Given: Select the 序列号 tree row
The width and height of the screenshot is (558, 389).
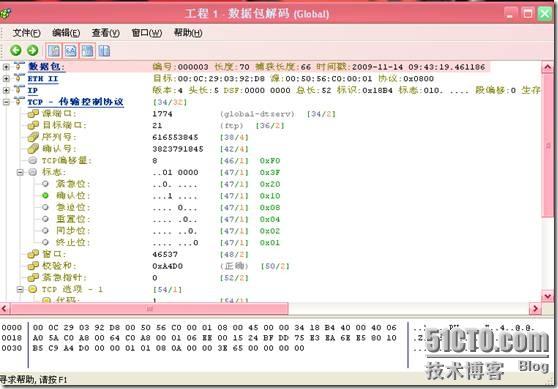Looking at the screenshot, I should point(138,137).
